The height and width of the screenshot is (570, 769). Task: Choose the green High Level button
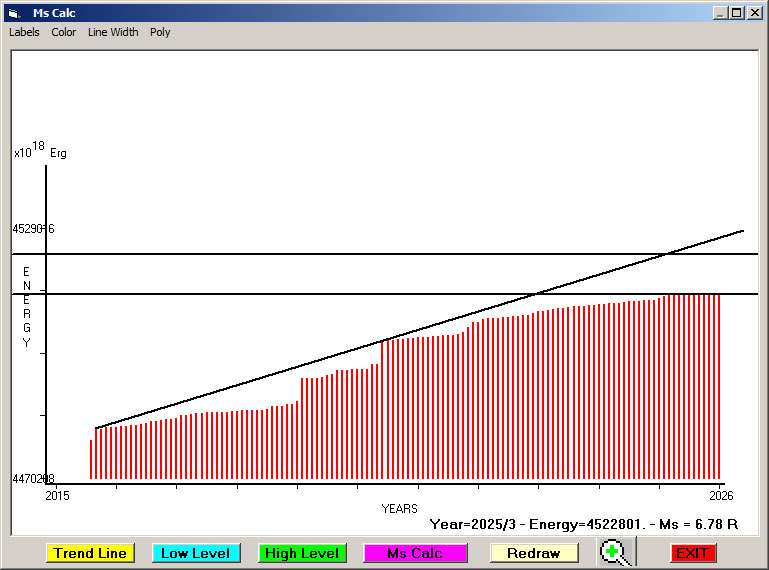pos(302,553)
